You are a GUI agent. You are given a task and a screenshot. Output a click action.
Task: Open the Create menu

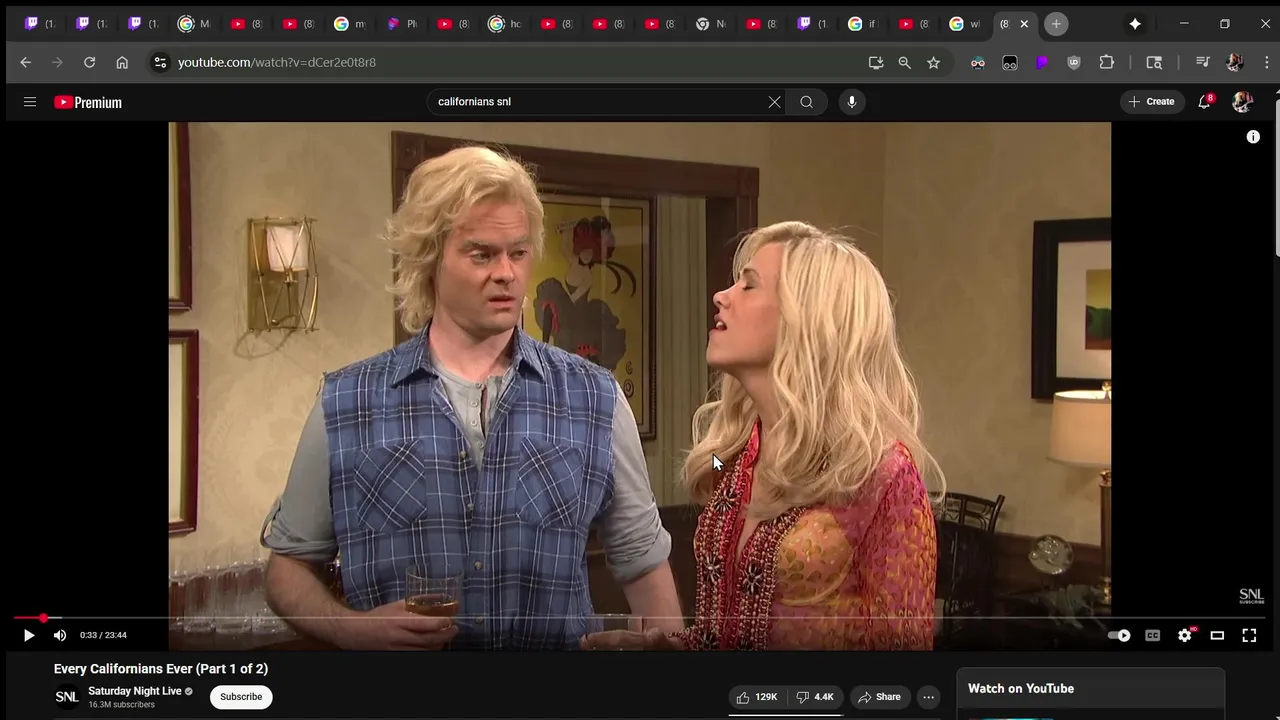(1152, 102)
